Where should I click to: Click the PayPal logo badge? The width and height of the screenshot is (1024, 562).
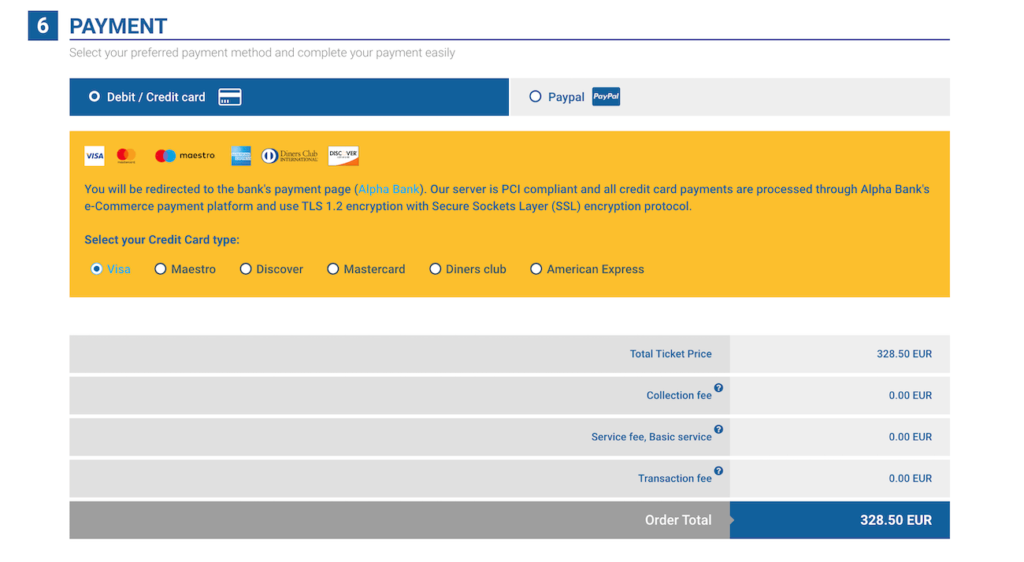[606, 97]
